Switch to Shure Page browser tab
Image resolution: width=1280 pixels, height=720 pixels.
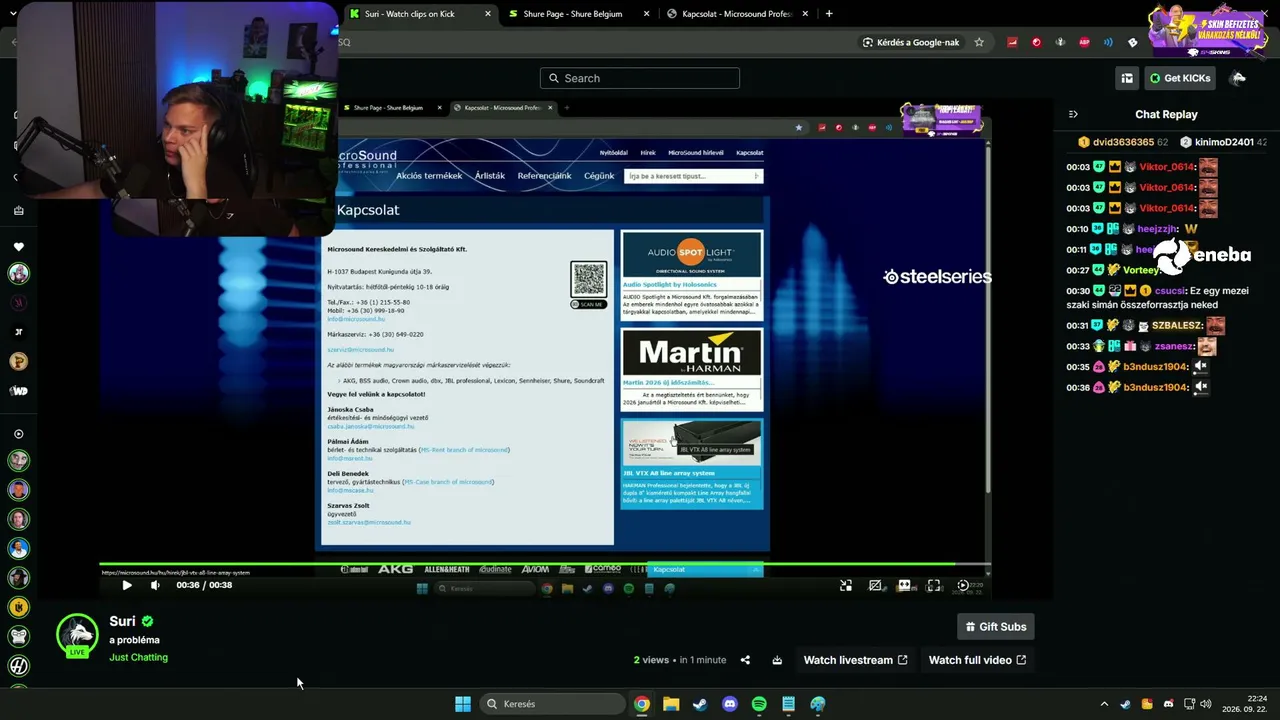coord(573,14)
